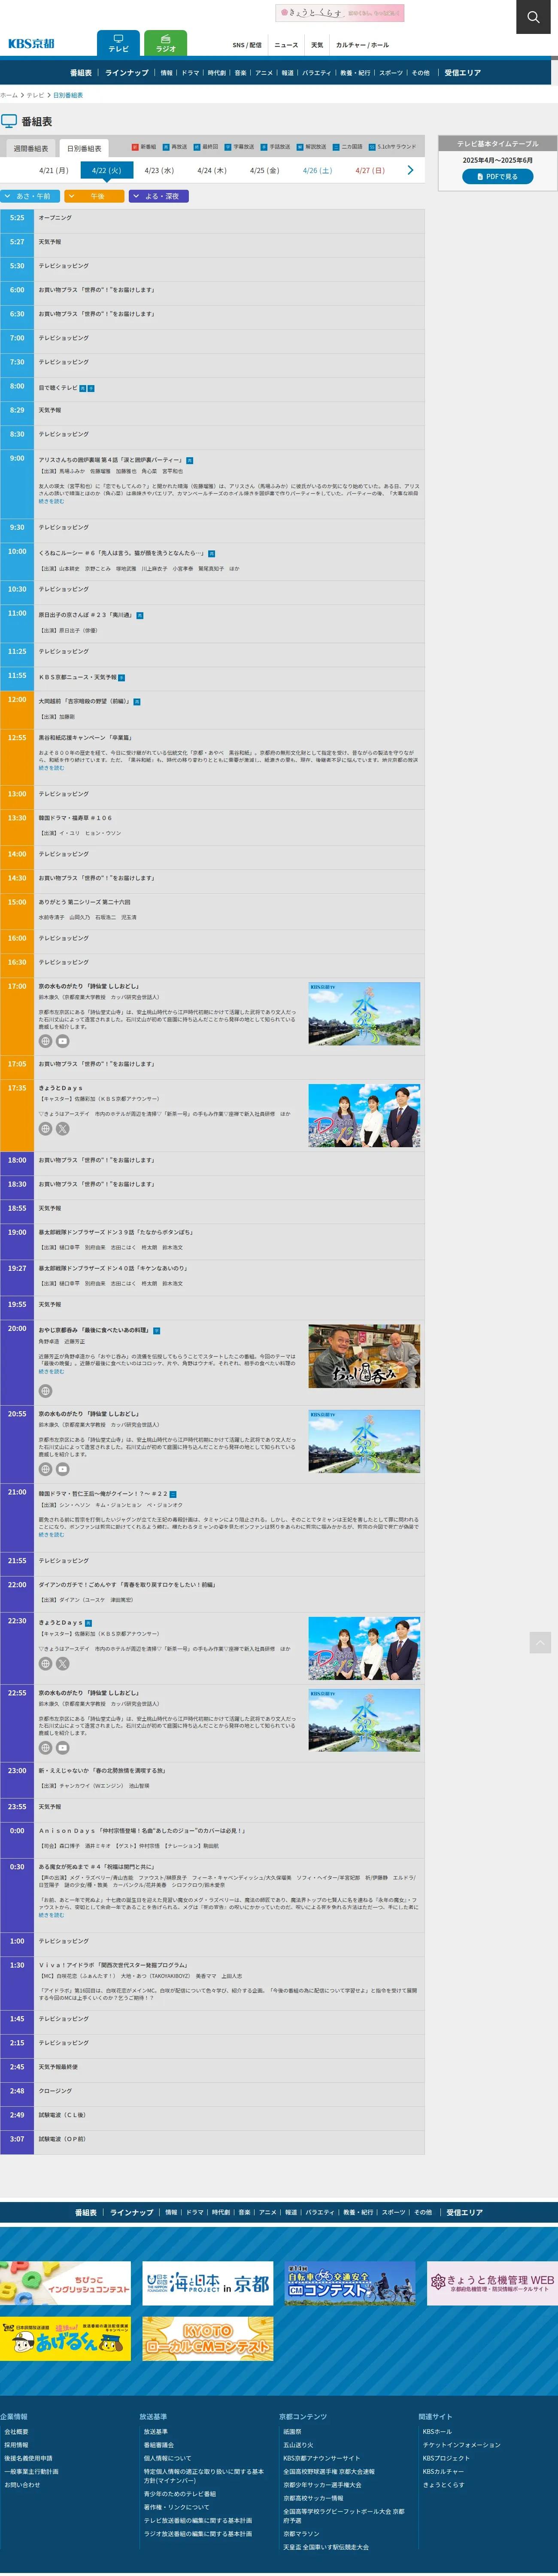Open globe icon in 17:35 きょうとDays row
The height and width of the screenshot is (2576, 558).
[45, 1129]
